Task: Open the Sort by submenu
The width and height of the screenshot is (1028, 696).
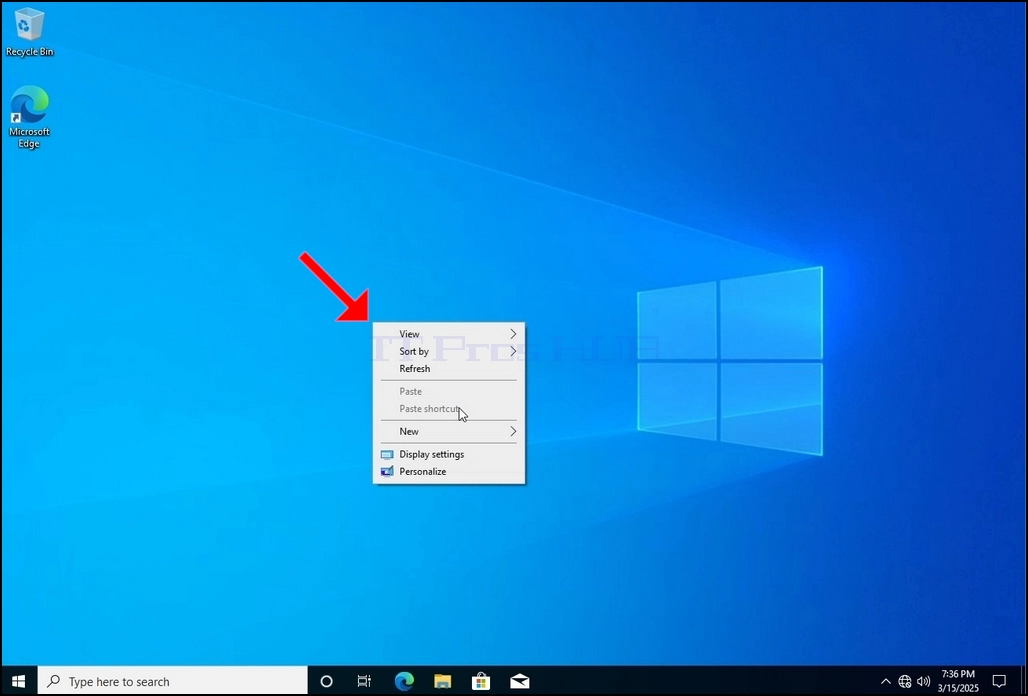Action: (x=449, y=351)
